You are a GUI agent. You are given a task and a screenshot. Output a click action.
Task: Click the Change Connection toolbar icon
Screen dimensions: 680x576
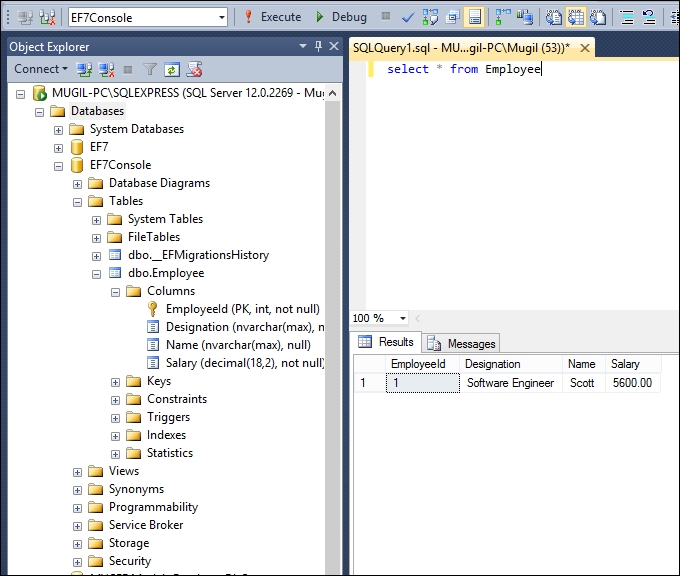point(47,17)
